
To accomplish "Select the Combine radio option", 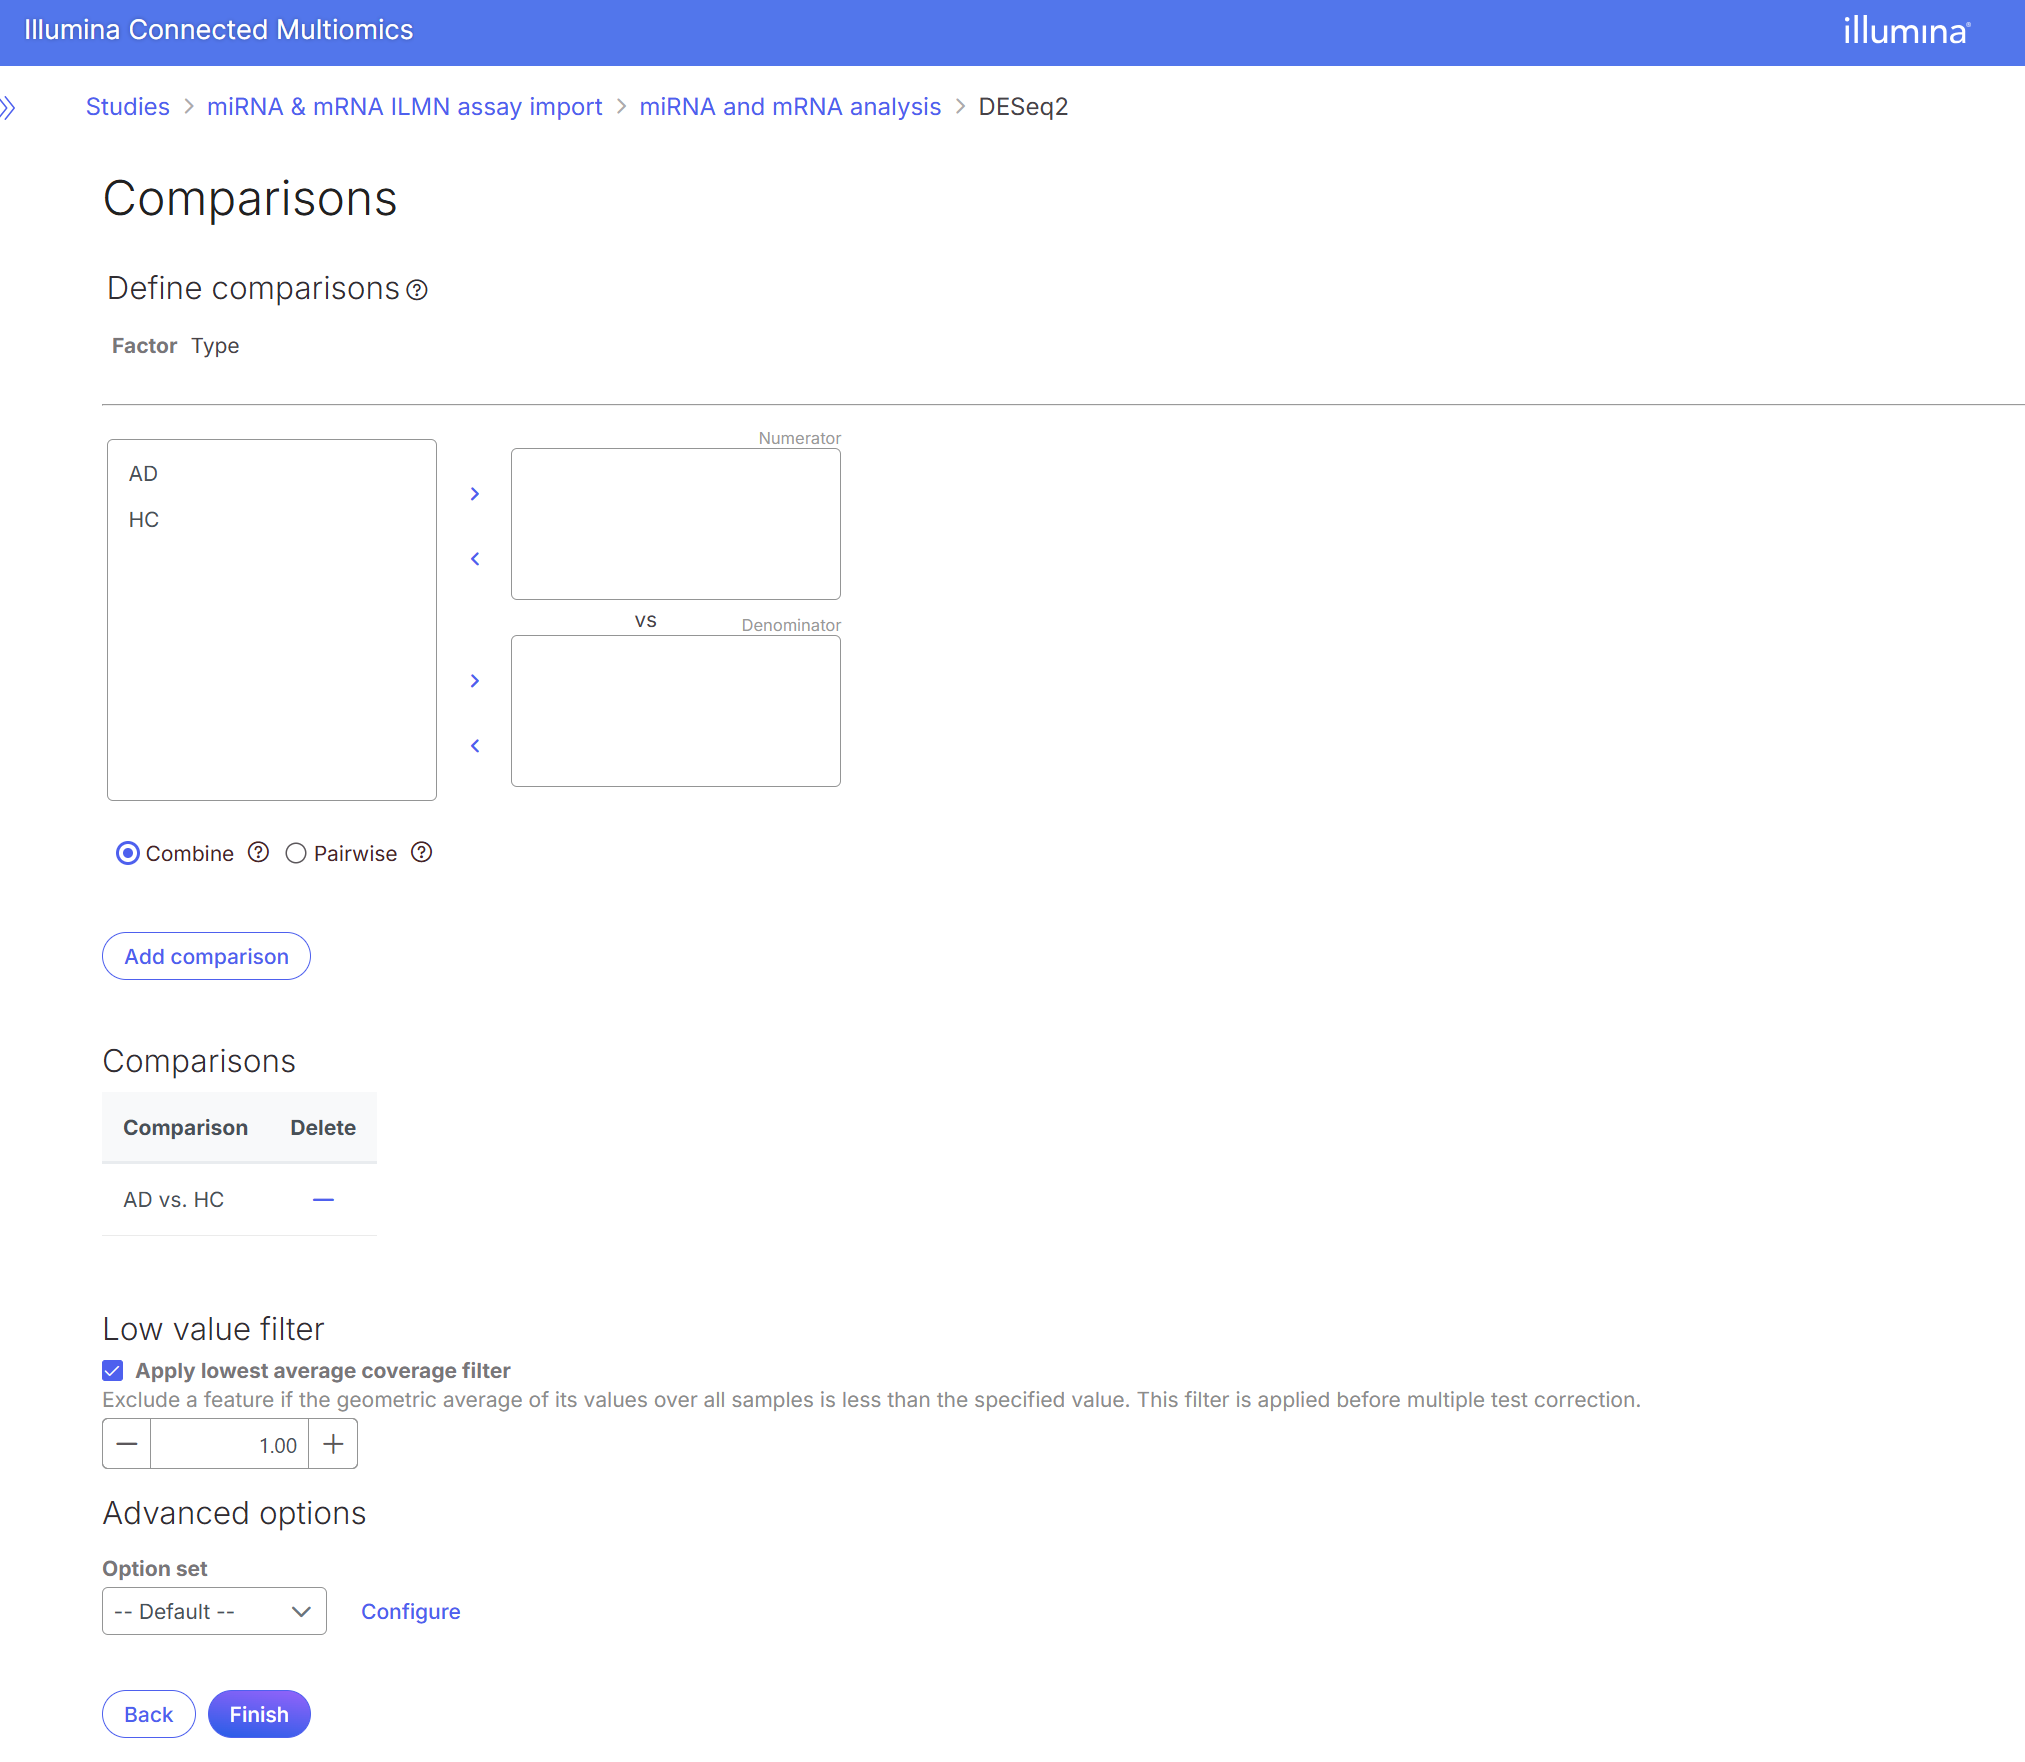I will (128, 853).
